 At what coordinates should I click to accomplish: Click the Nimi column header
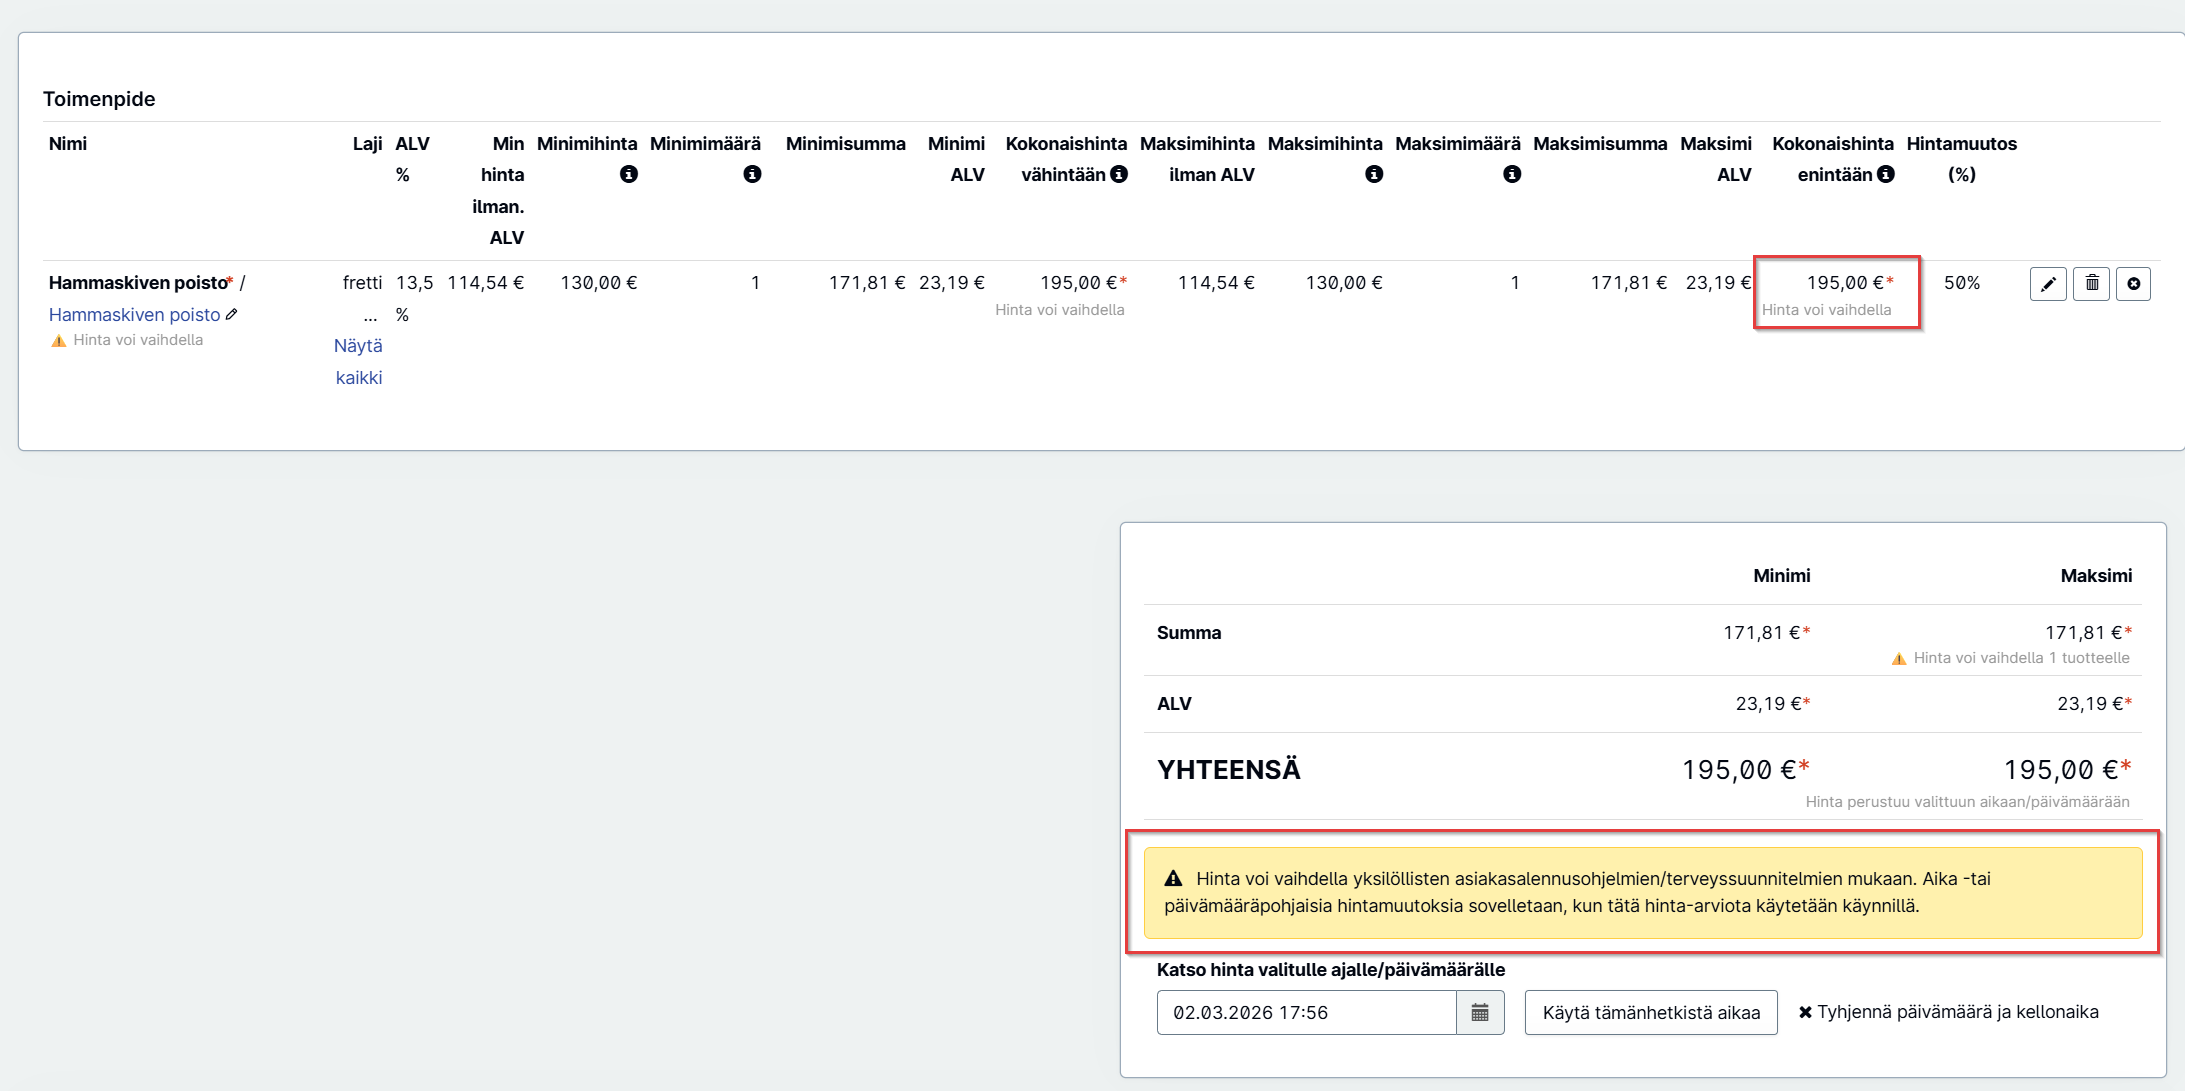[x=68, y=143]
